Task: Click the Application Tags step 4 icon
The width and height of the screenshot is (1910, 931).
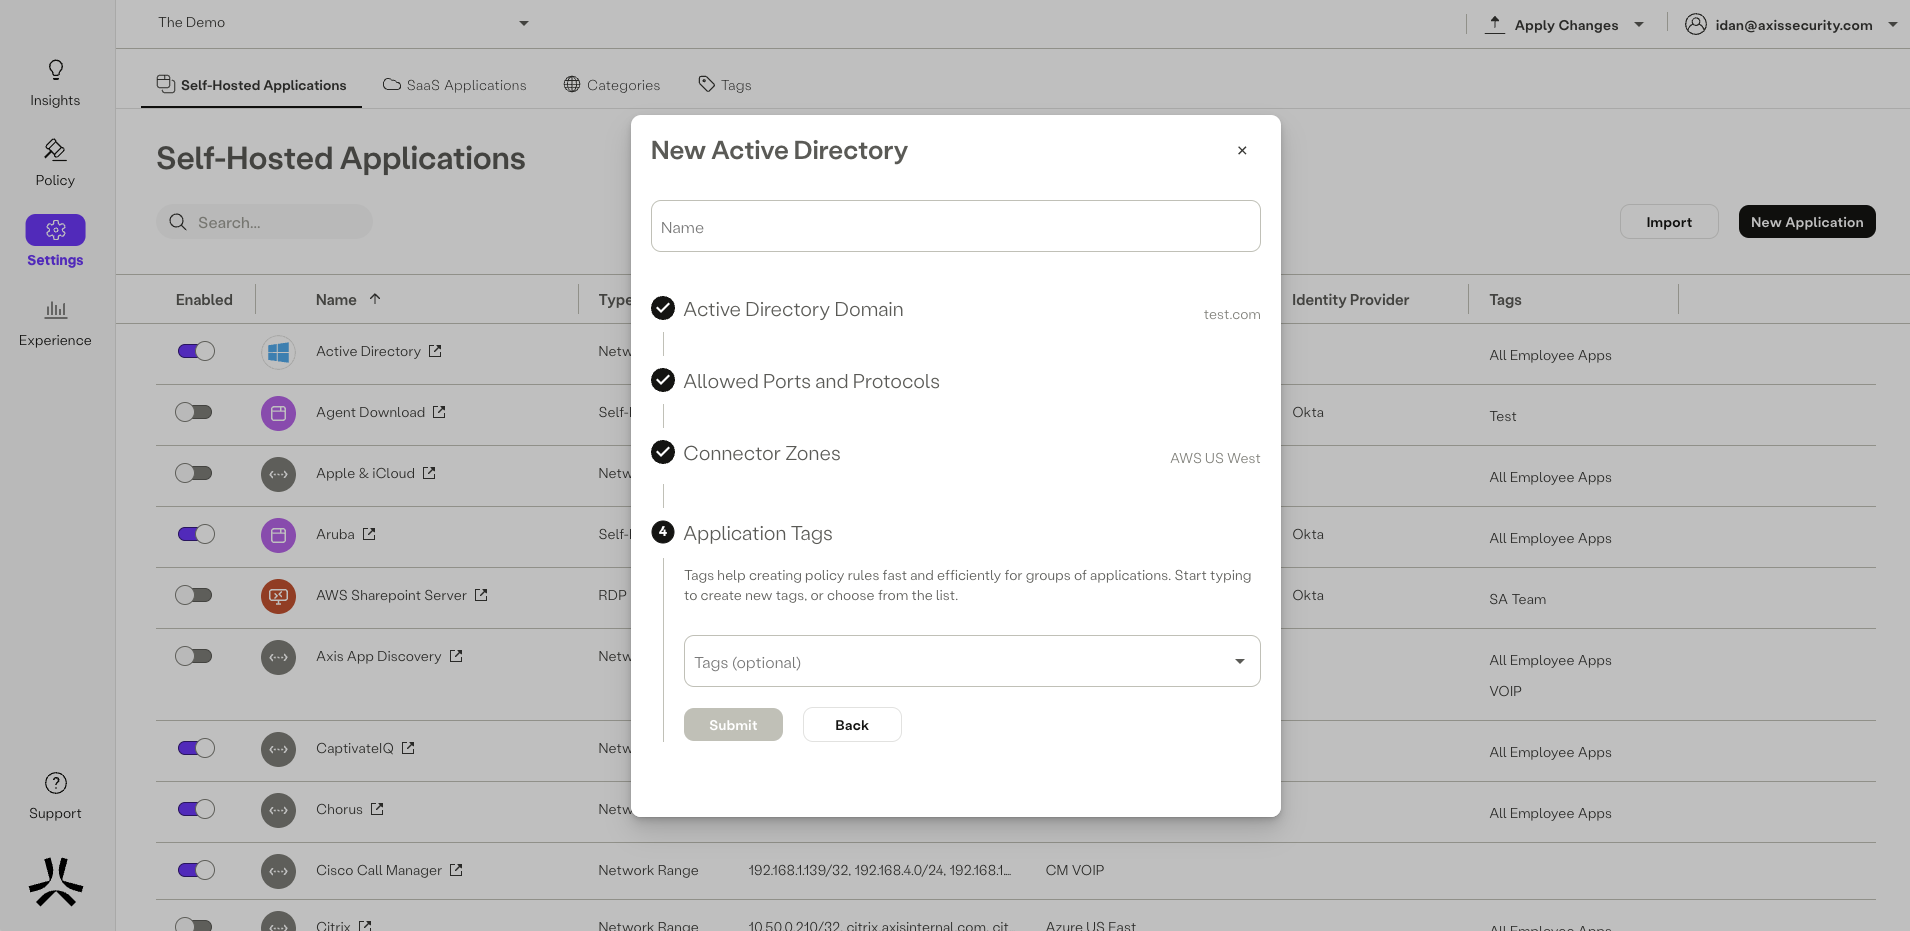Action: pos(663,532)
